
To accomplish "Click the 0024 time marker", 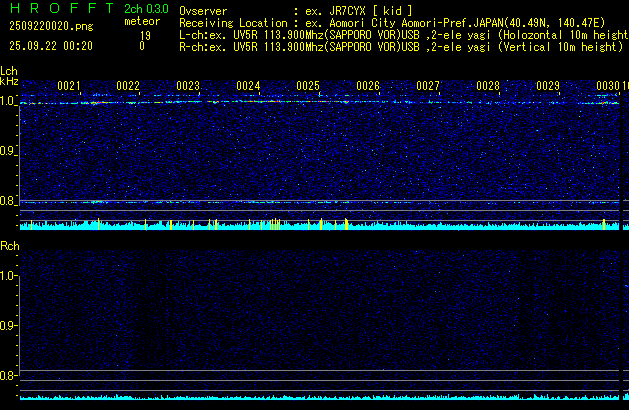I will pyautogui.click(x=248, y=87).
